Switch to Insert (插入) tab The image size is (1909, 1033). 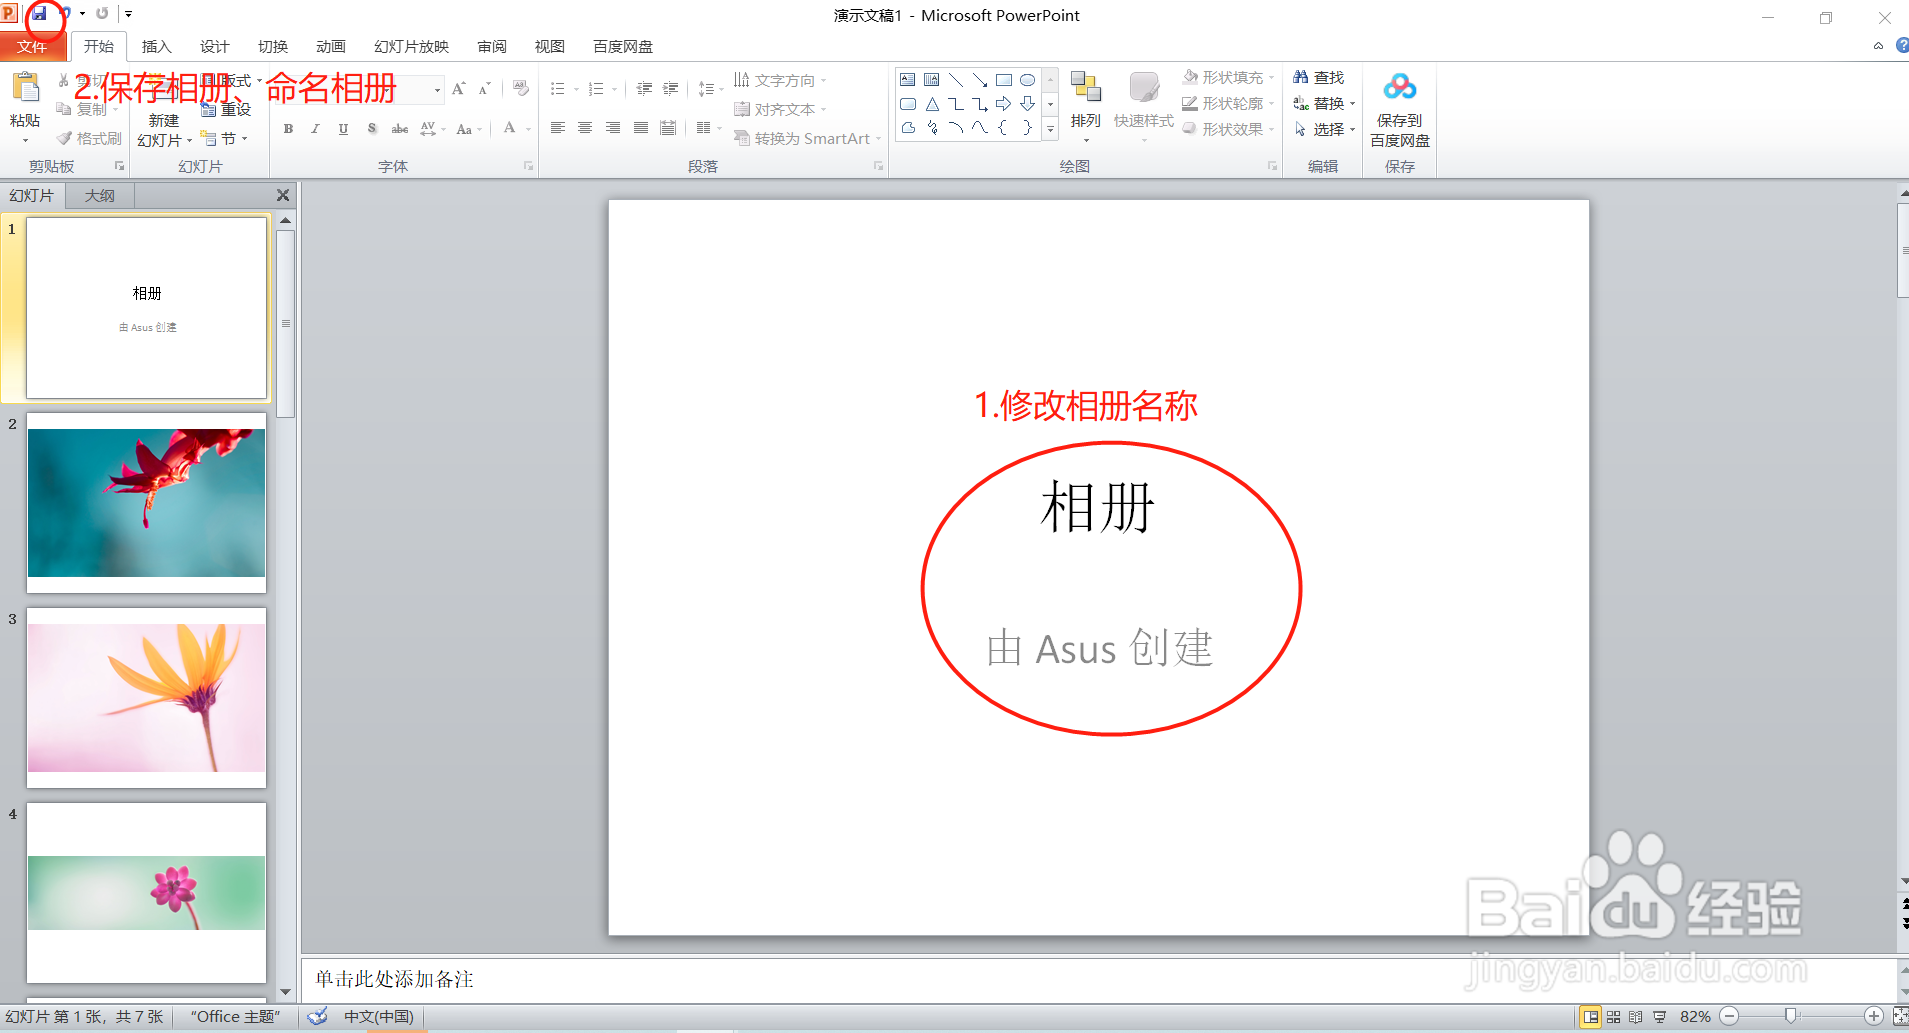point(157,47)
